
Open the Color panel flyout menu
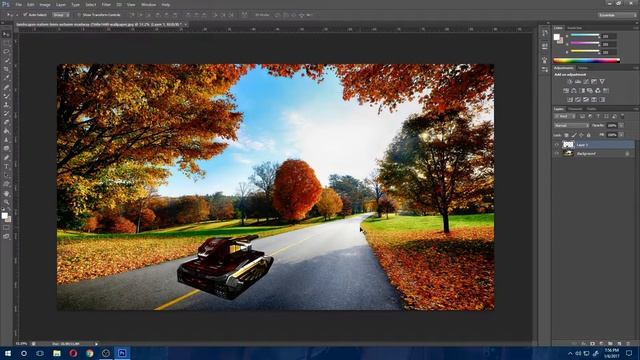[636, 28]
